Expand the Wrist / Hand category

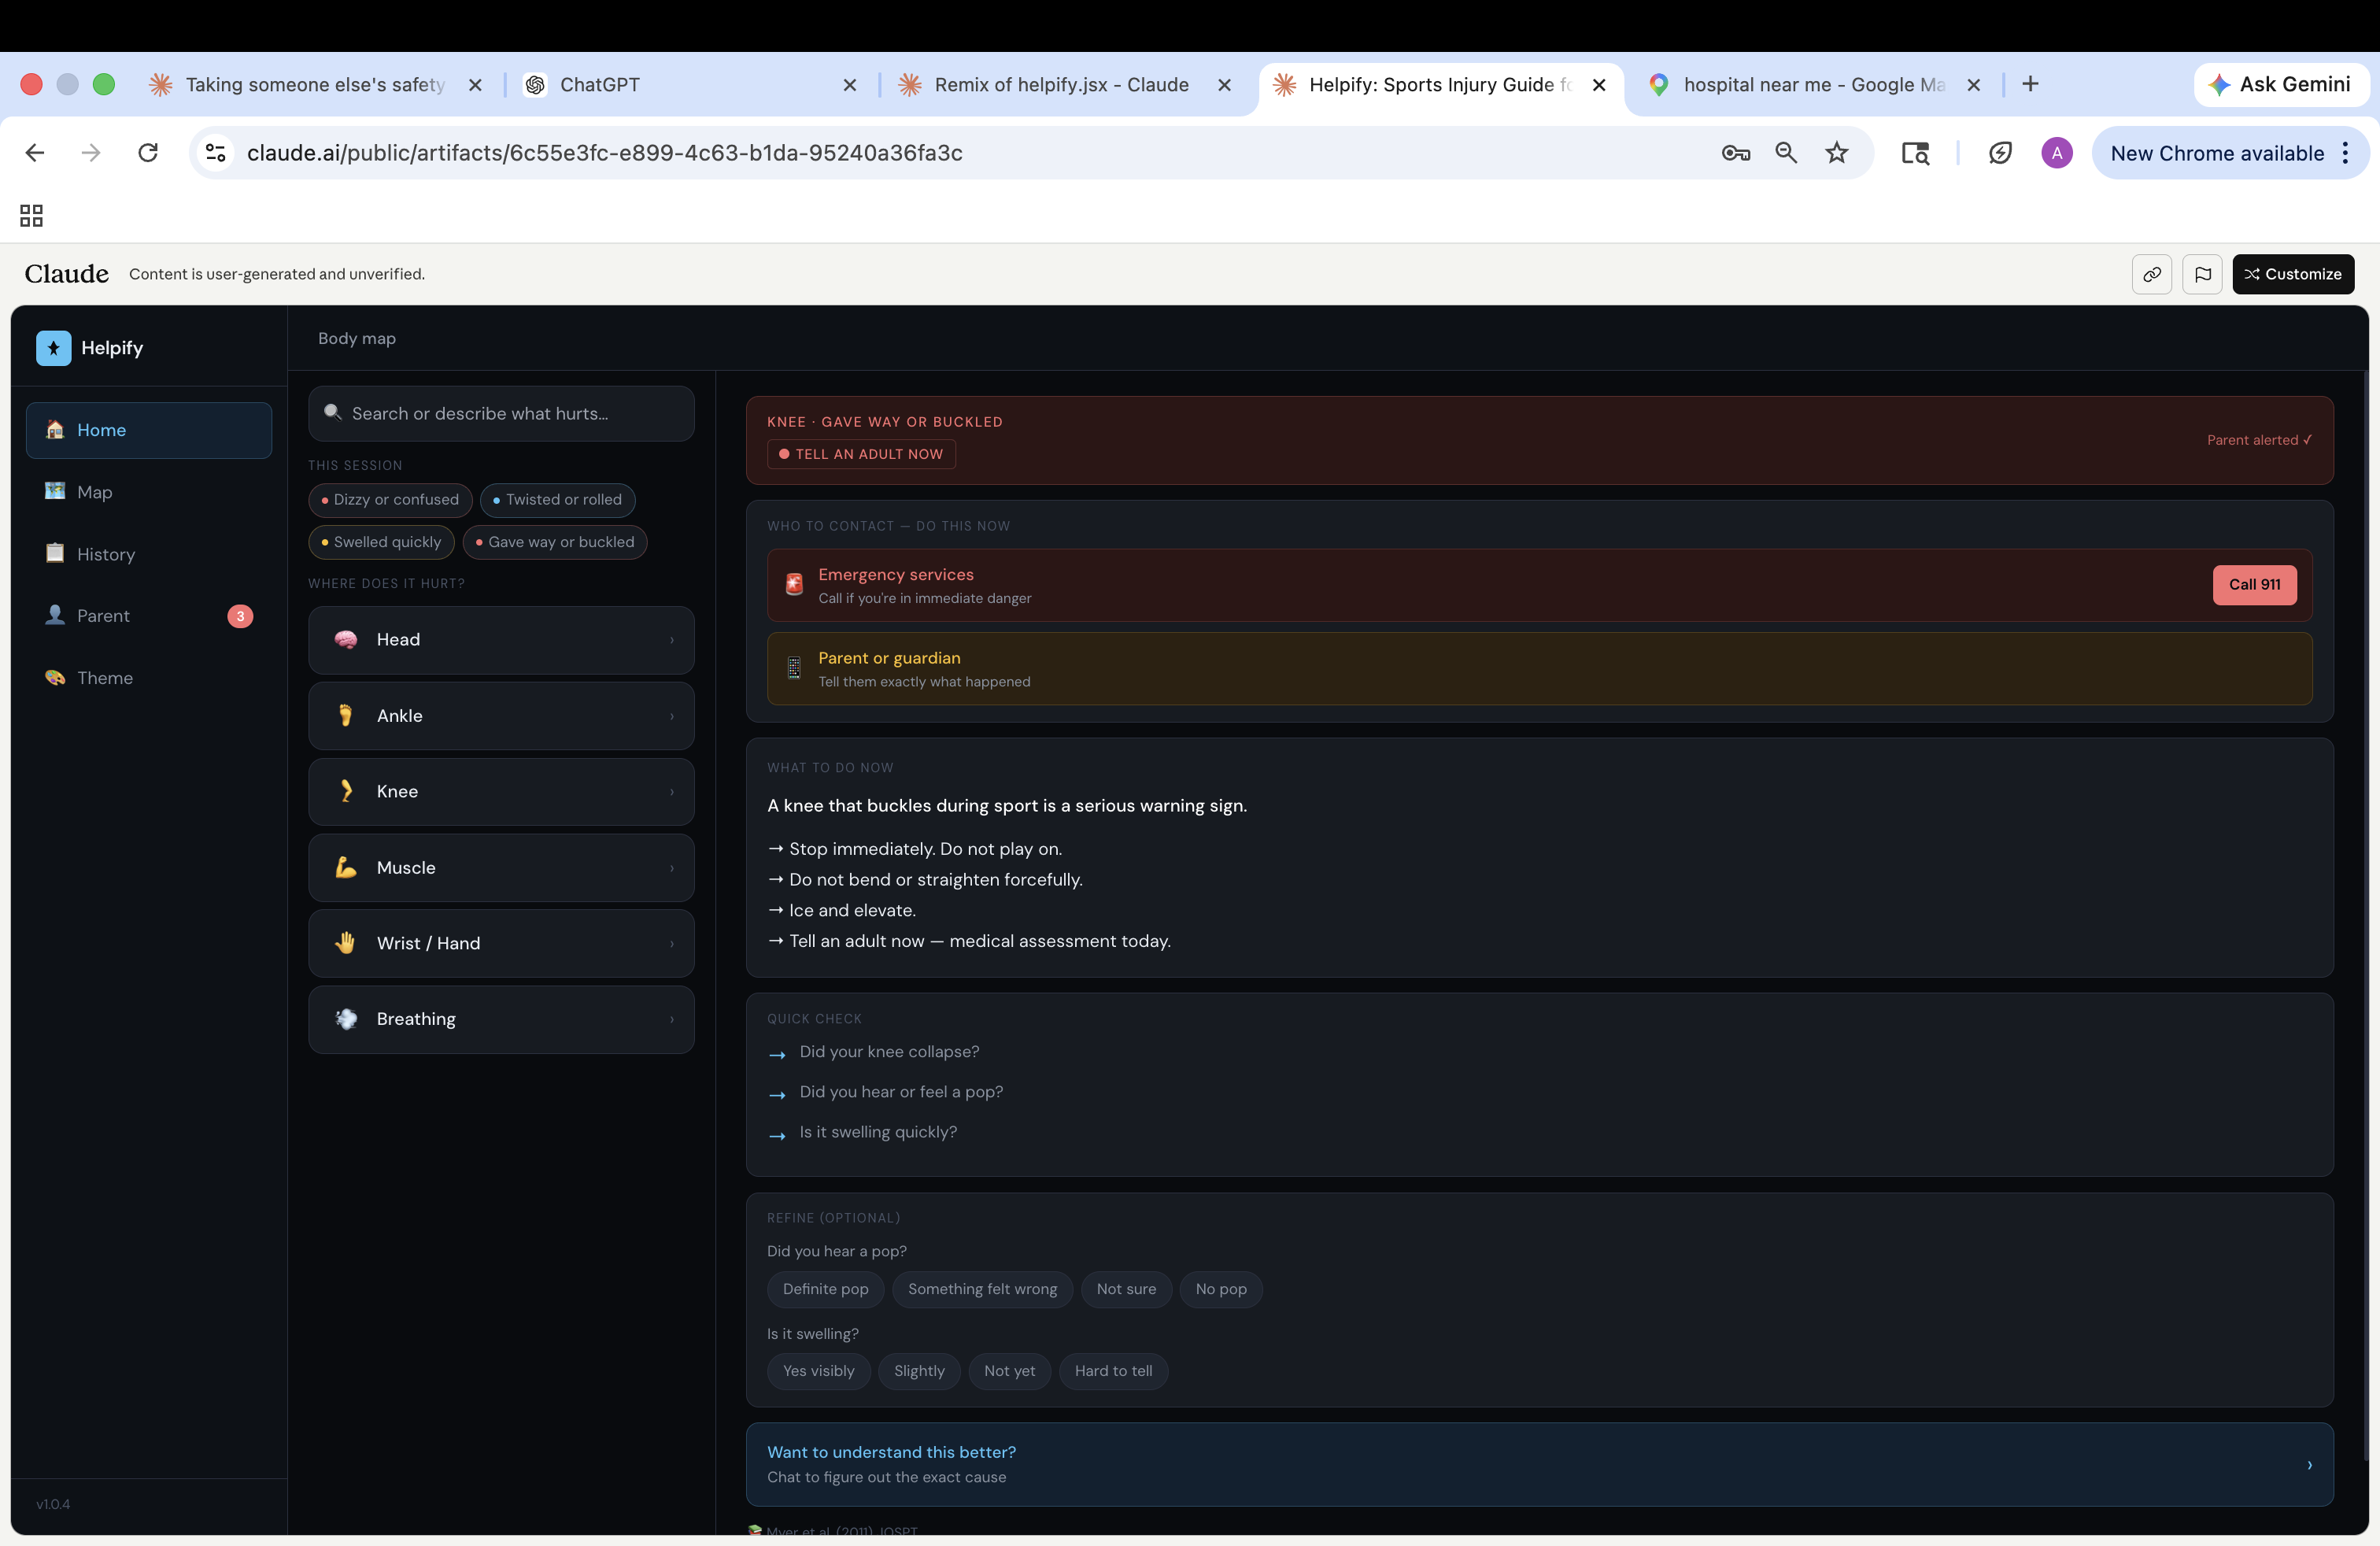tap(501, 943)
